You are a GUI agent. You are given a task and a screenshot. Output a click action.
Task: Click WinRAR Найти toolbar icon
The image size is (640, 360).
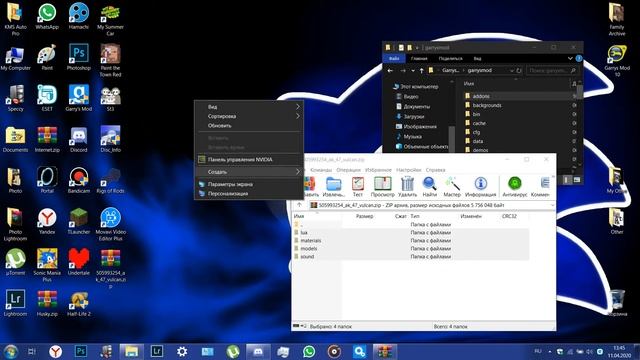(429, 187)
